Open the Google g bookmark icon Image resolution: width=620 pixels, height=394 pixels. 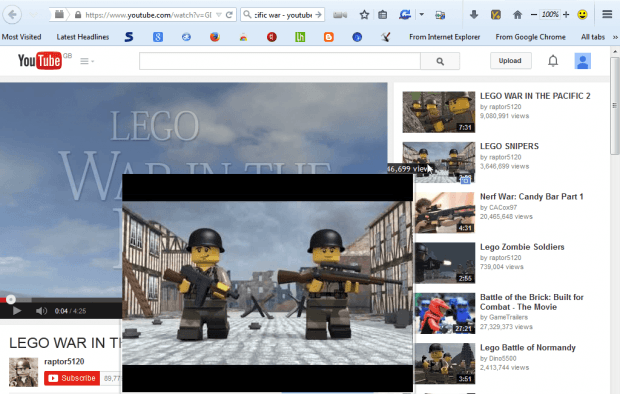point(158,37)
